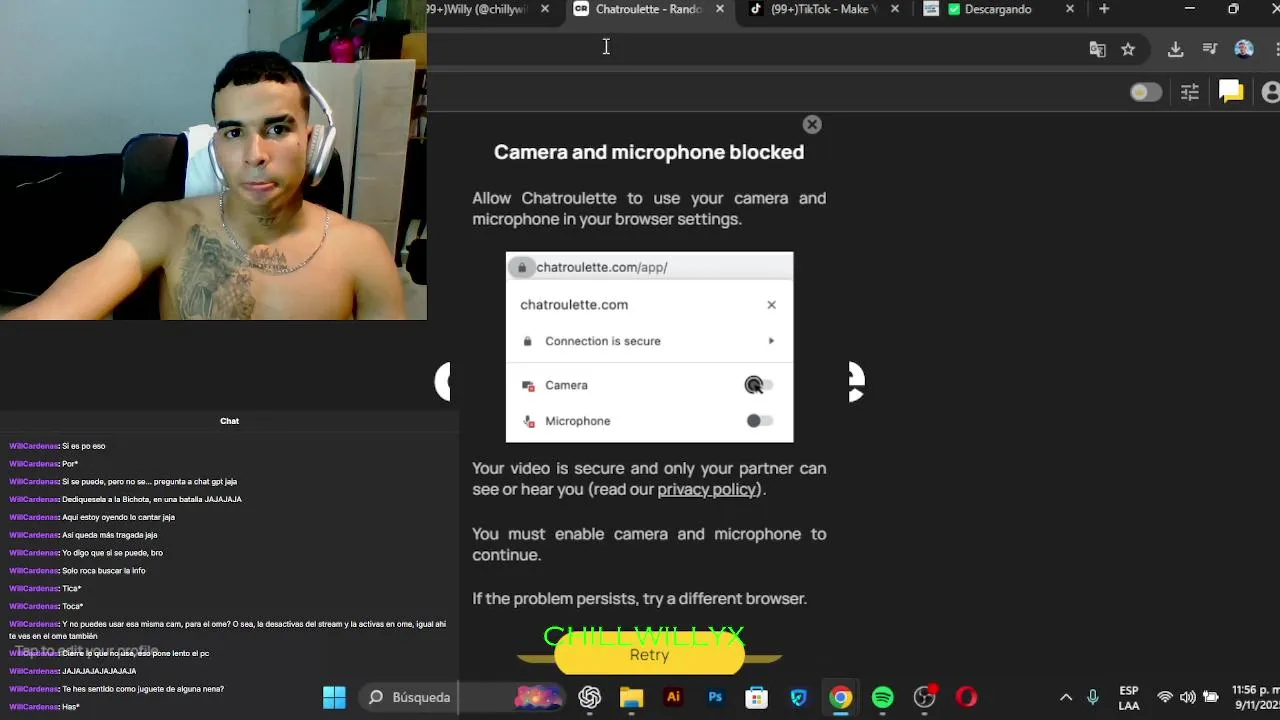Click chat message 'Tica*'

coord(71,589)
